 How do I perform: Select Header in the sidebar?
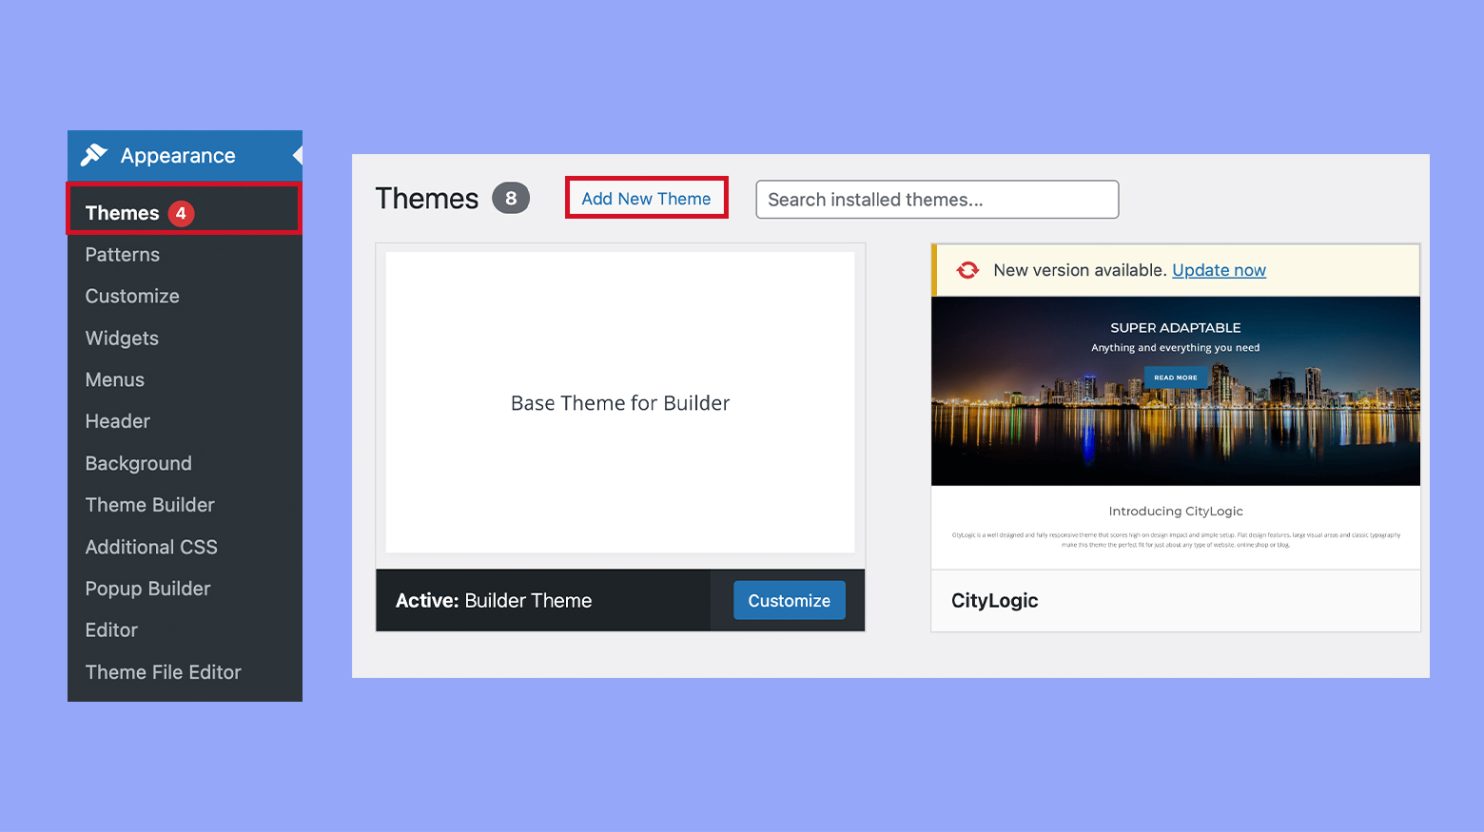(x=117, y=421)
